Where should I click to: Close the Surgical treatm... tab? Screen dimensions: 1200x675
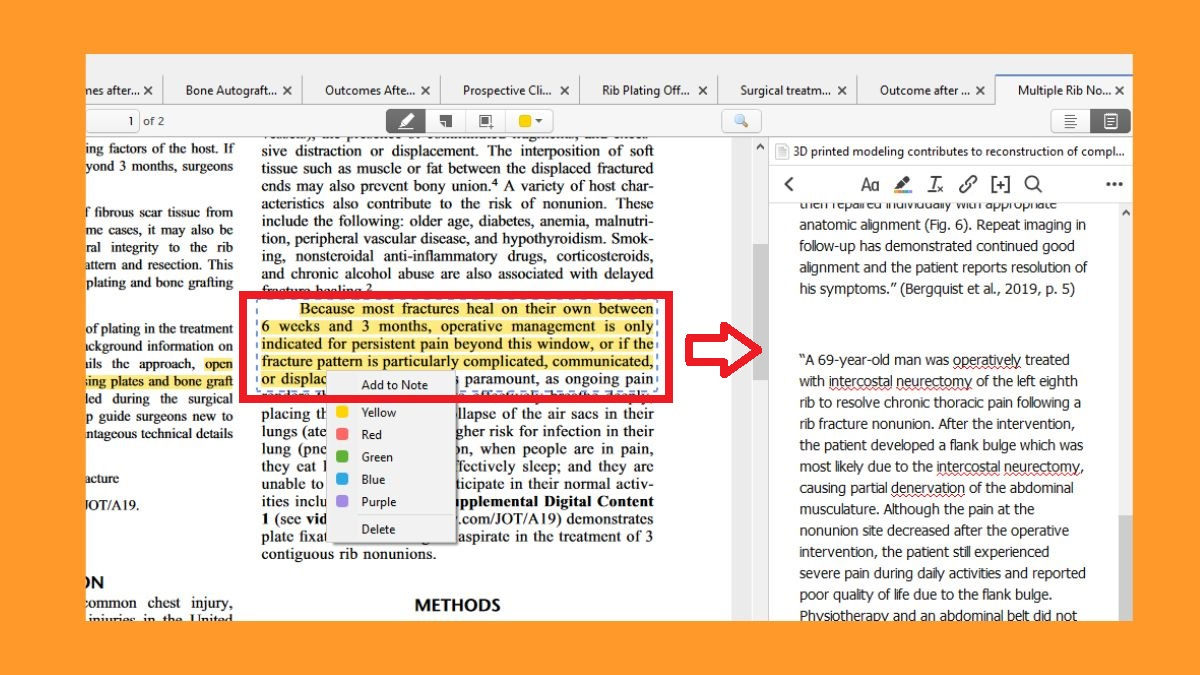[842, 90]
